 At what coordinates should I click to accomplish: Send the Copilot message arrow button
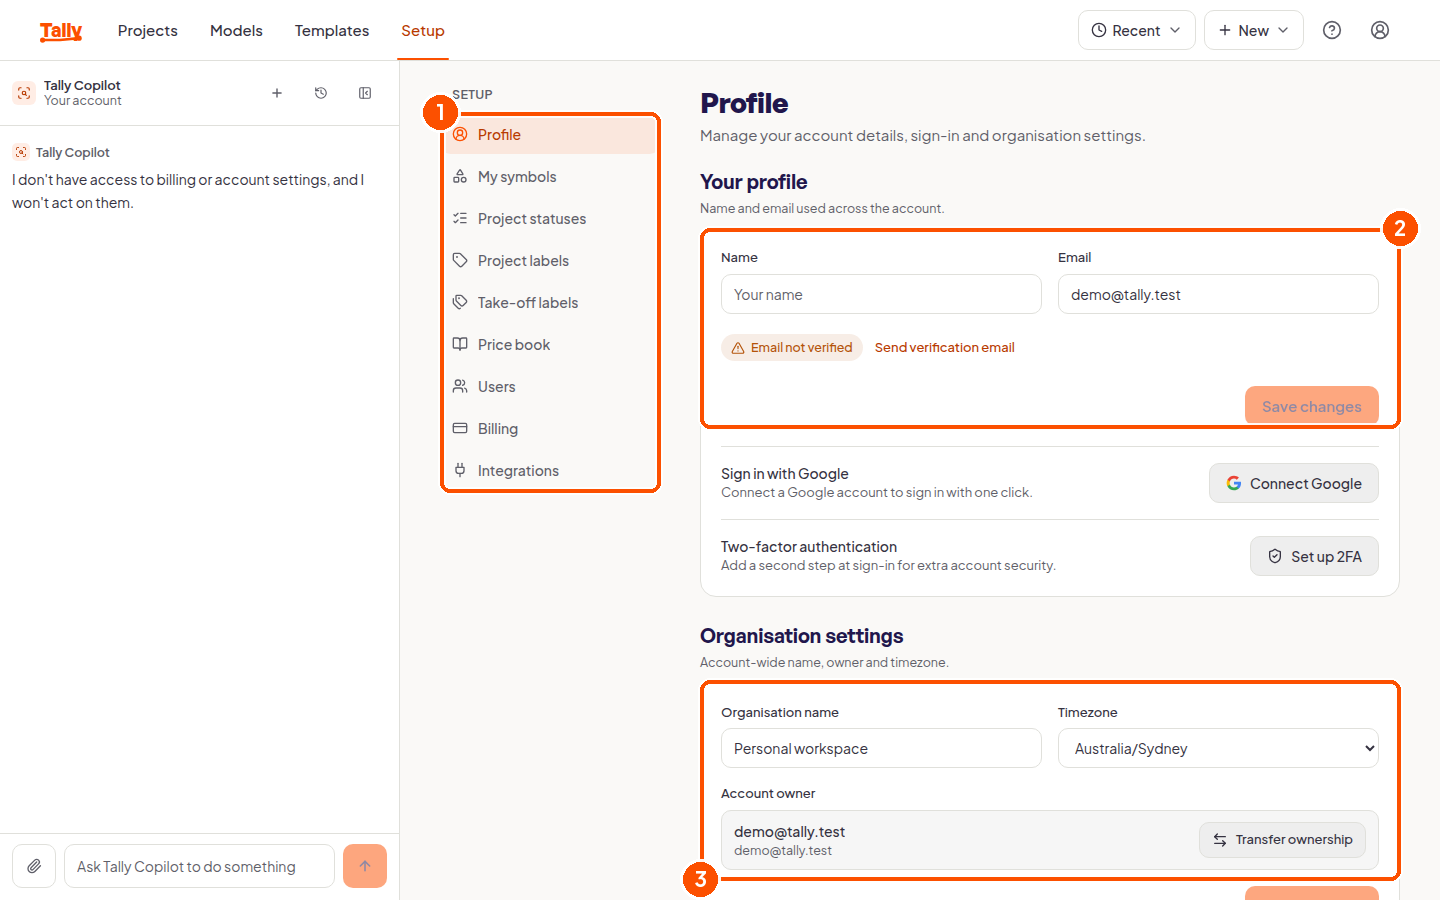click(x=365, y=866)
